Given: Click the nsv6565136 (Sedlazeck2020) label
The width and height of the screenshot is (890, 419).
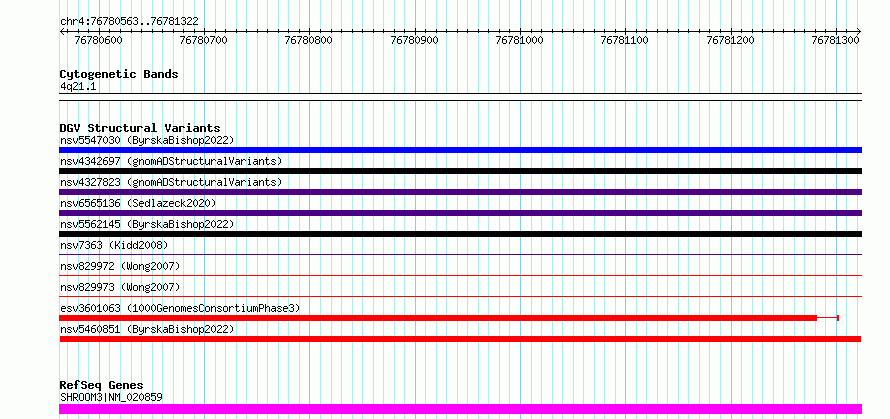Looking at the screenshot, I should (x=138, y=203).
